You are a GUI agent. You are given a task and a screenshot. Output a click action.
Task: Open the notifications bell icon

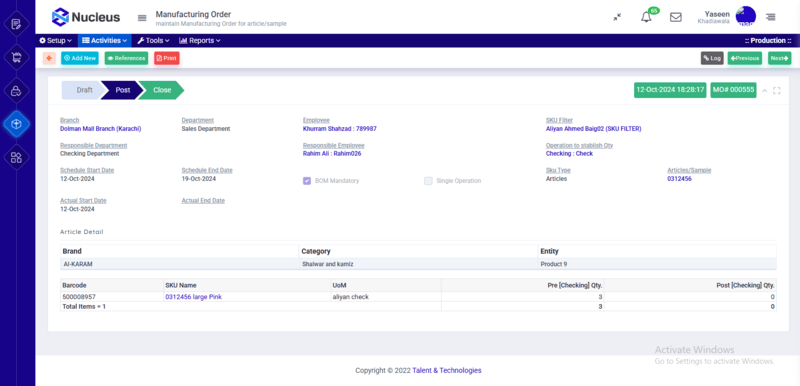coord(646,17)
